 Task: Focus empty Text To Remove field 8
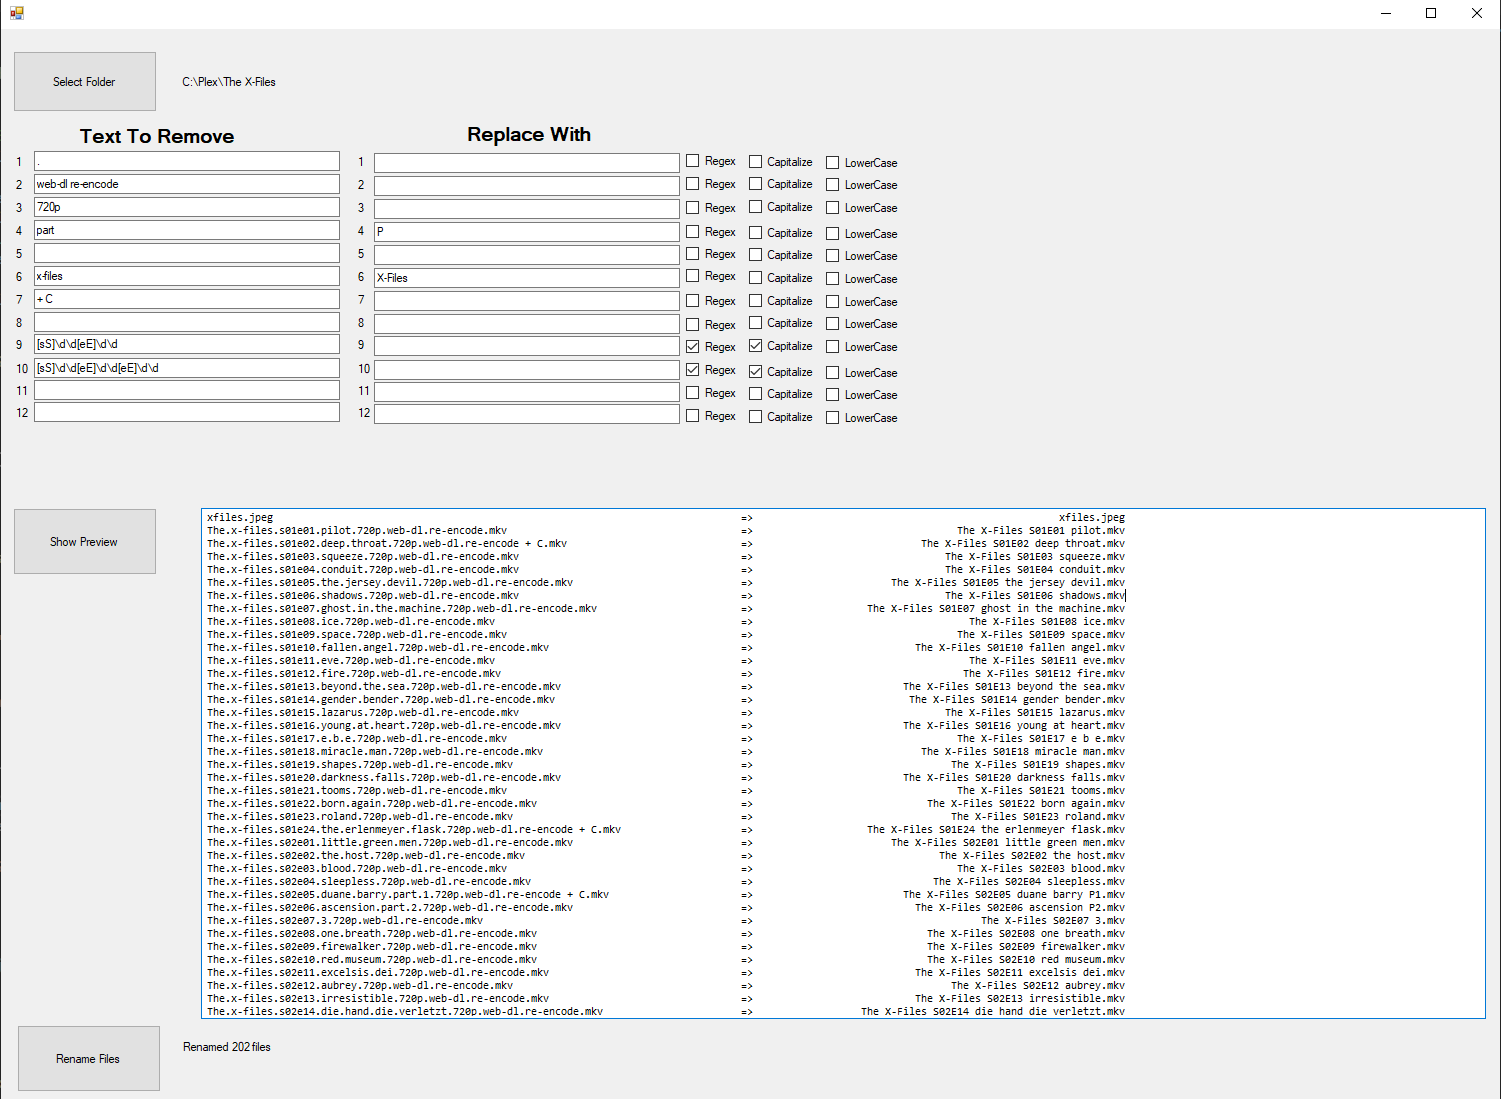[x=187, y=322]
